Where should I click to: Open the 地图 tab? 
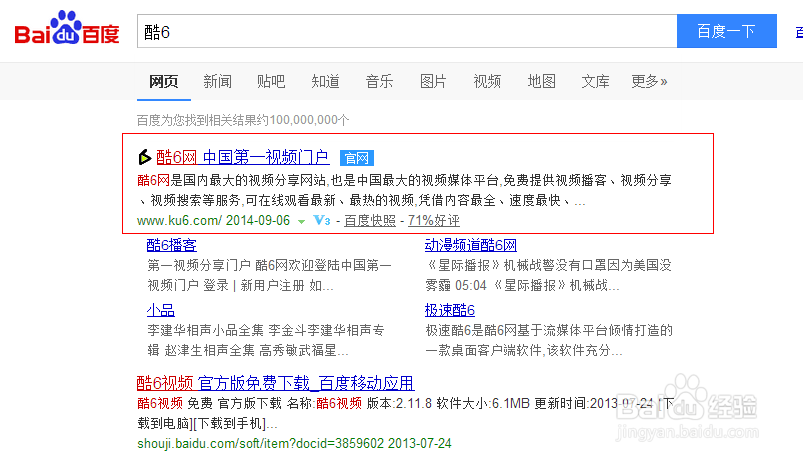pos(541,81)
